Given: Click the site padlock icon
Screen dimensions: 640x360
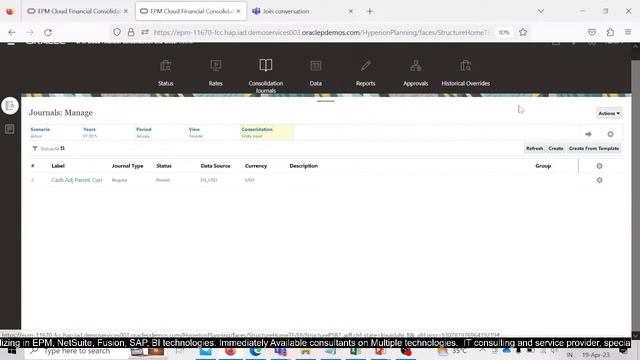Looking at the screenshot, I should pyautogui.click(x=131, y=32).
